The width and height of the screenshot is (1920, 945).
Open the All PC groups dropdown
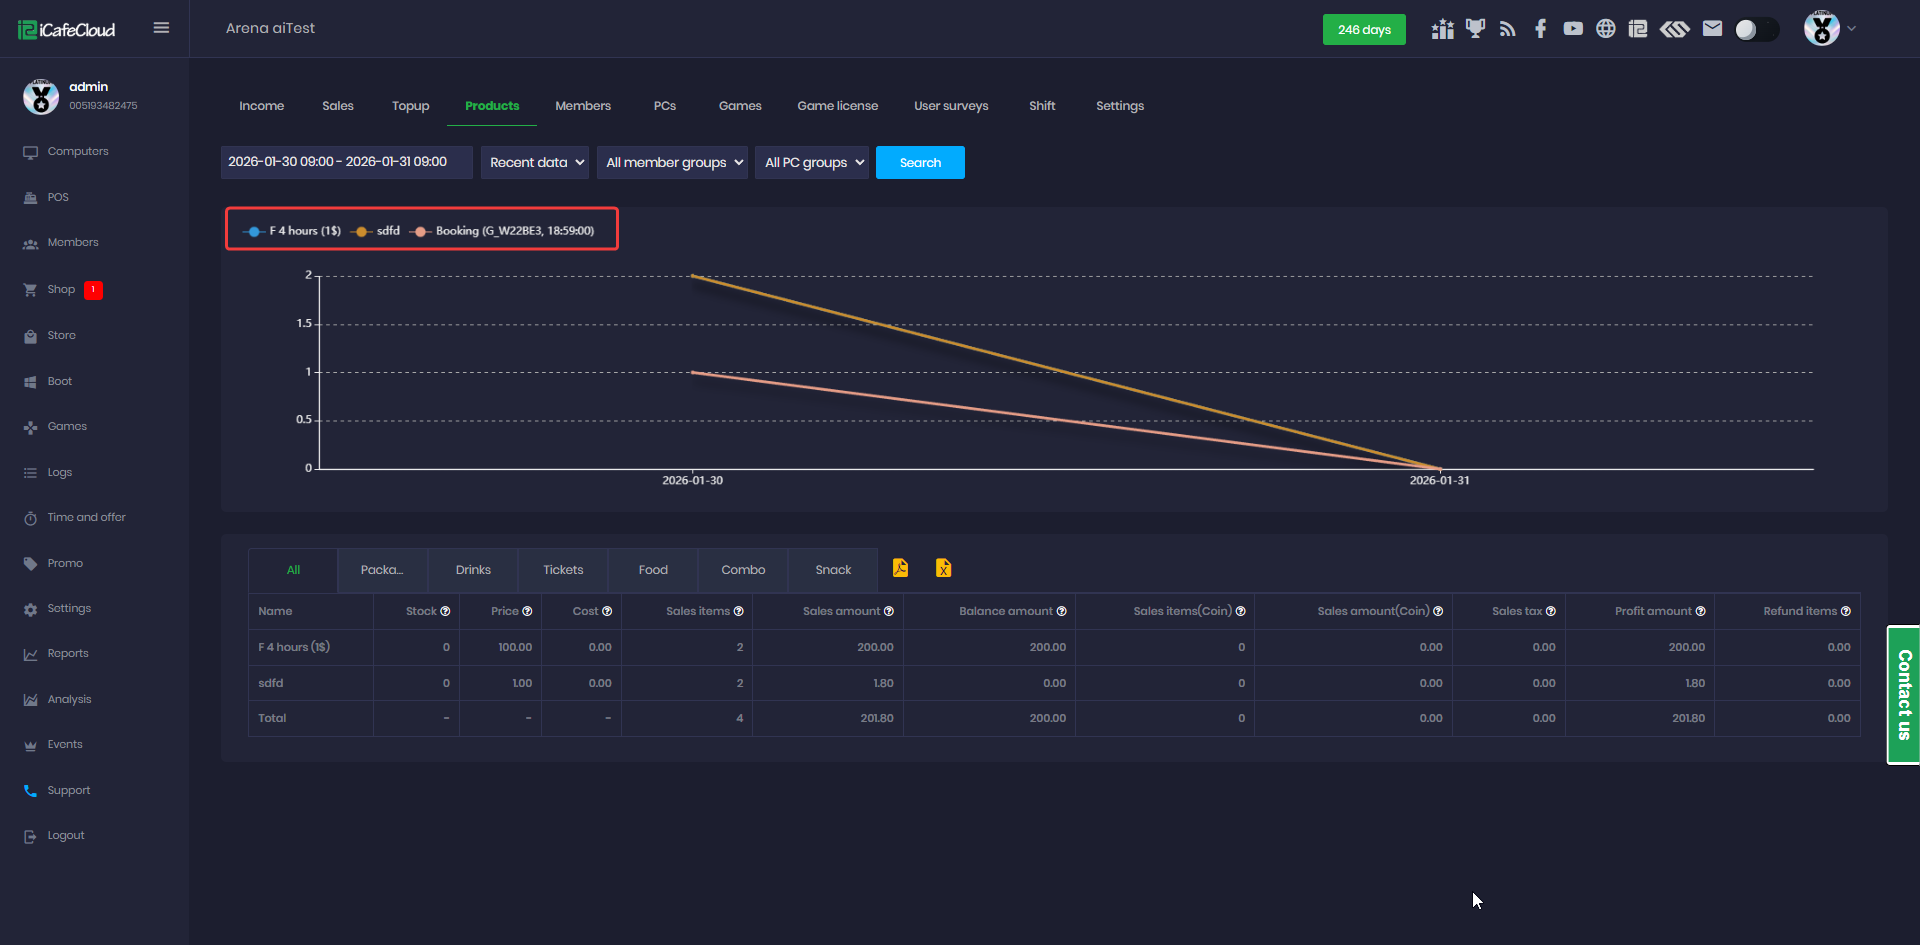point(812,163)
